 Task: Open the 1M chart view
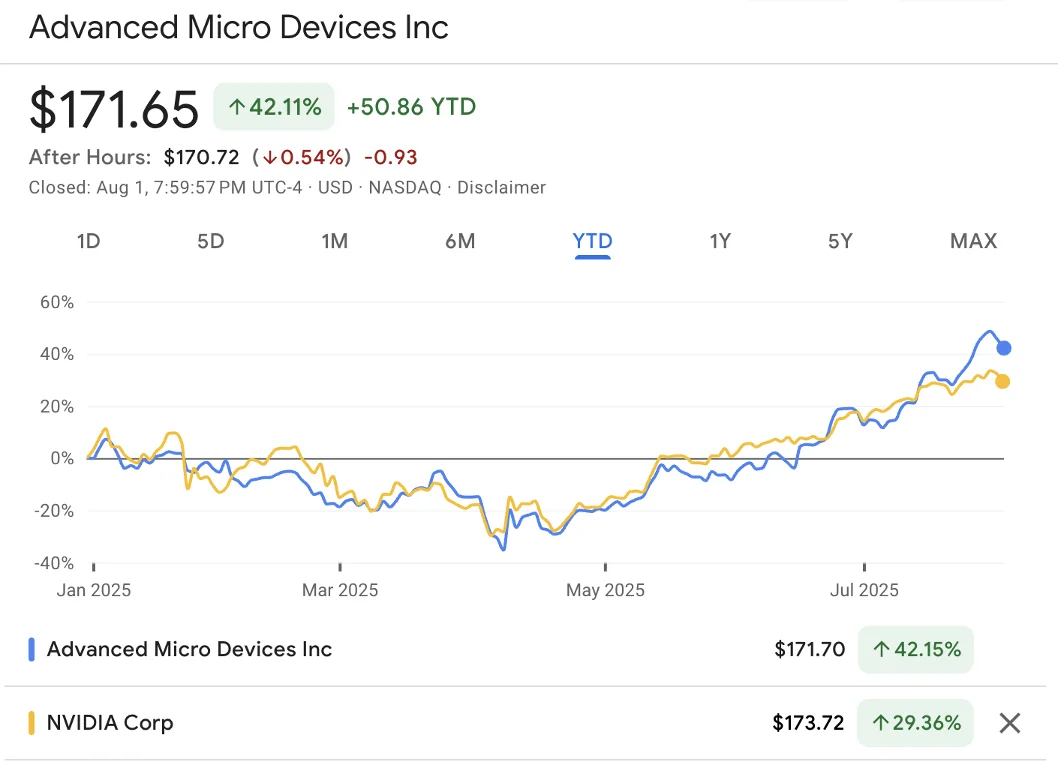point(335,241)
